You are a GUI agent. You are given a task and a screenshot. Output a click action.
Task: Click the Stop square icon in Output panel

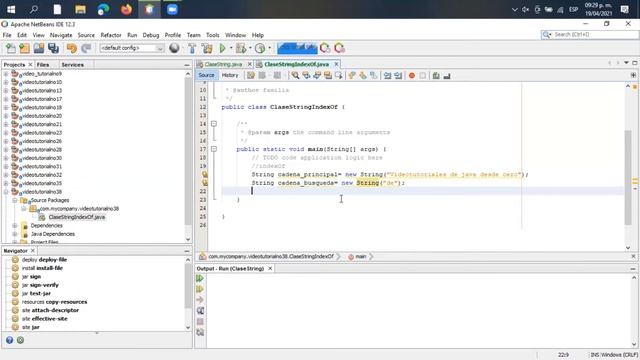pyautogui.click(x=200, y=322)
